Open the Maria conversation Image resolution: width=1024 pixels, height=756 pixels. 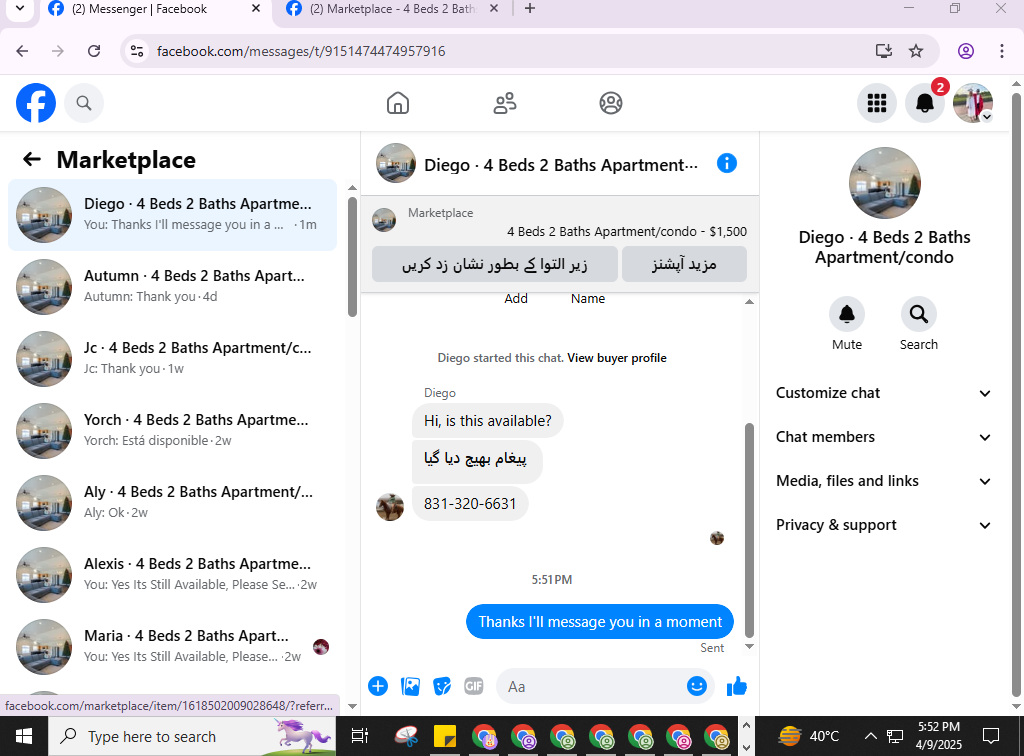pos(172,646)
